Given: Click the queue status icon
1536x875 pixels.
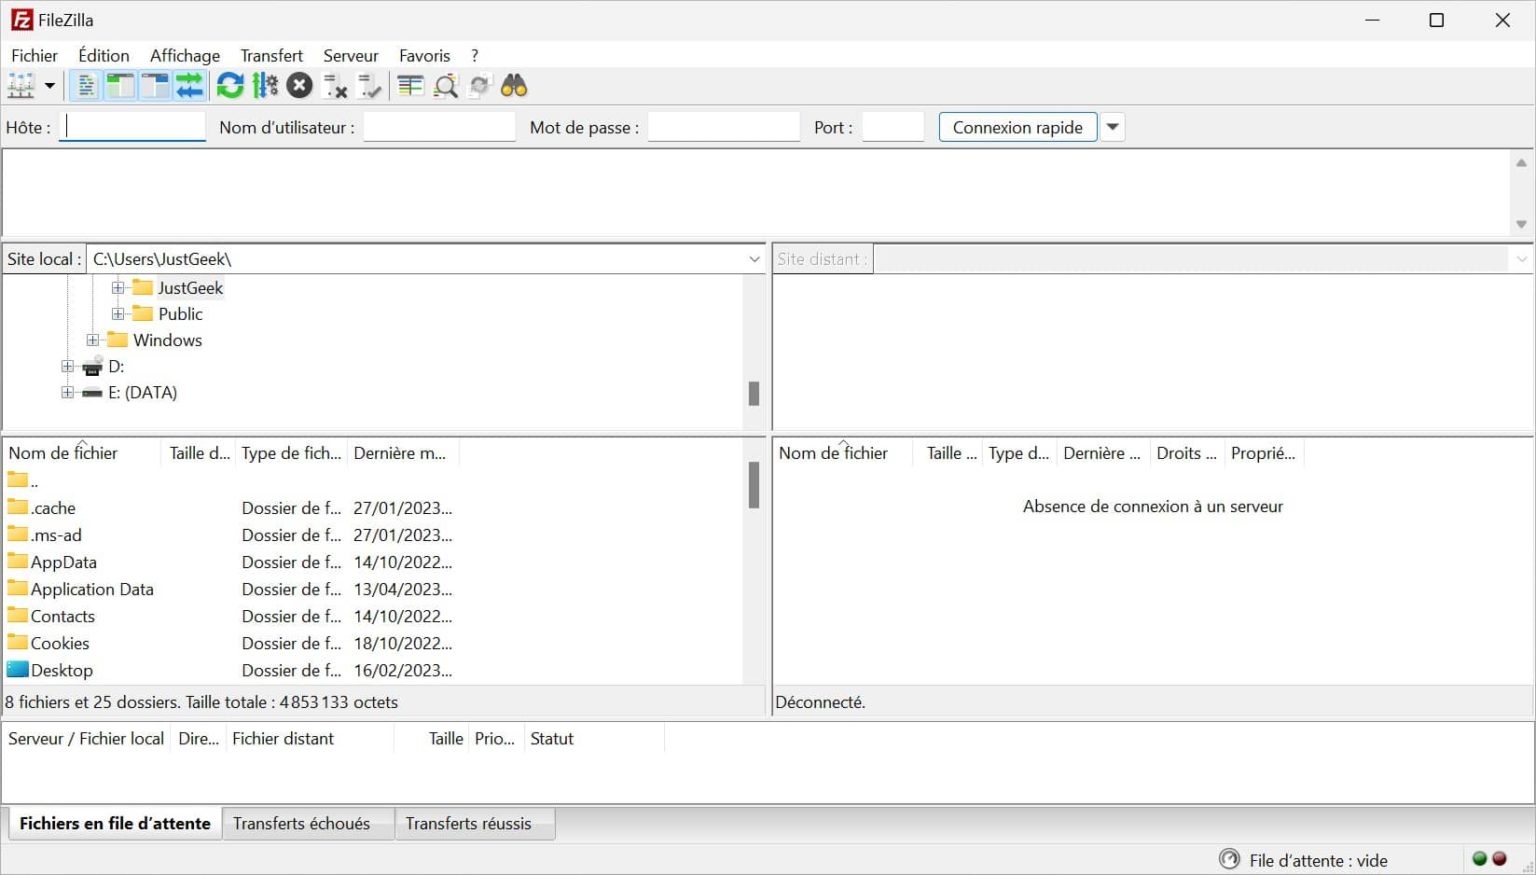Looking at the screenshot, I should point(1229,859).
